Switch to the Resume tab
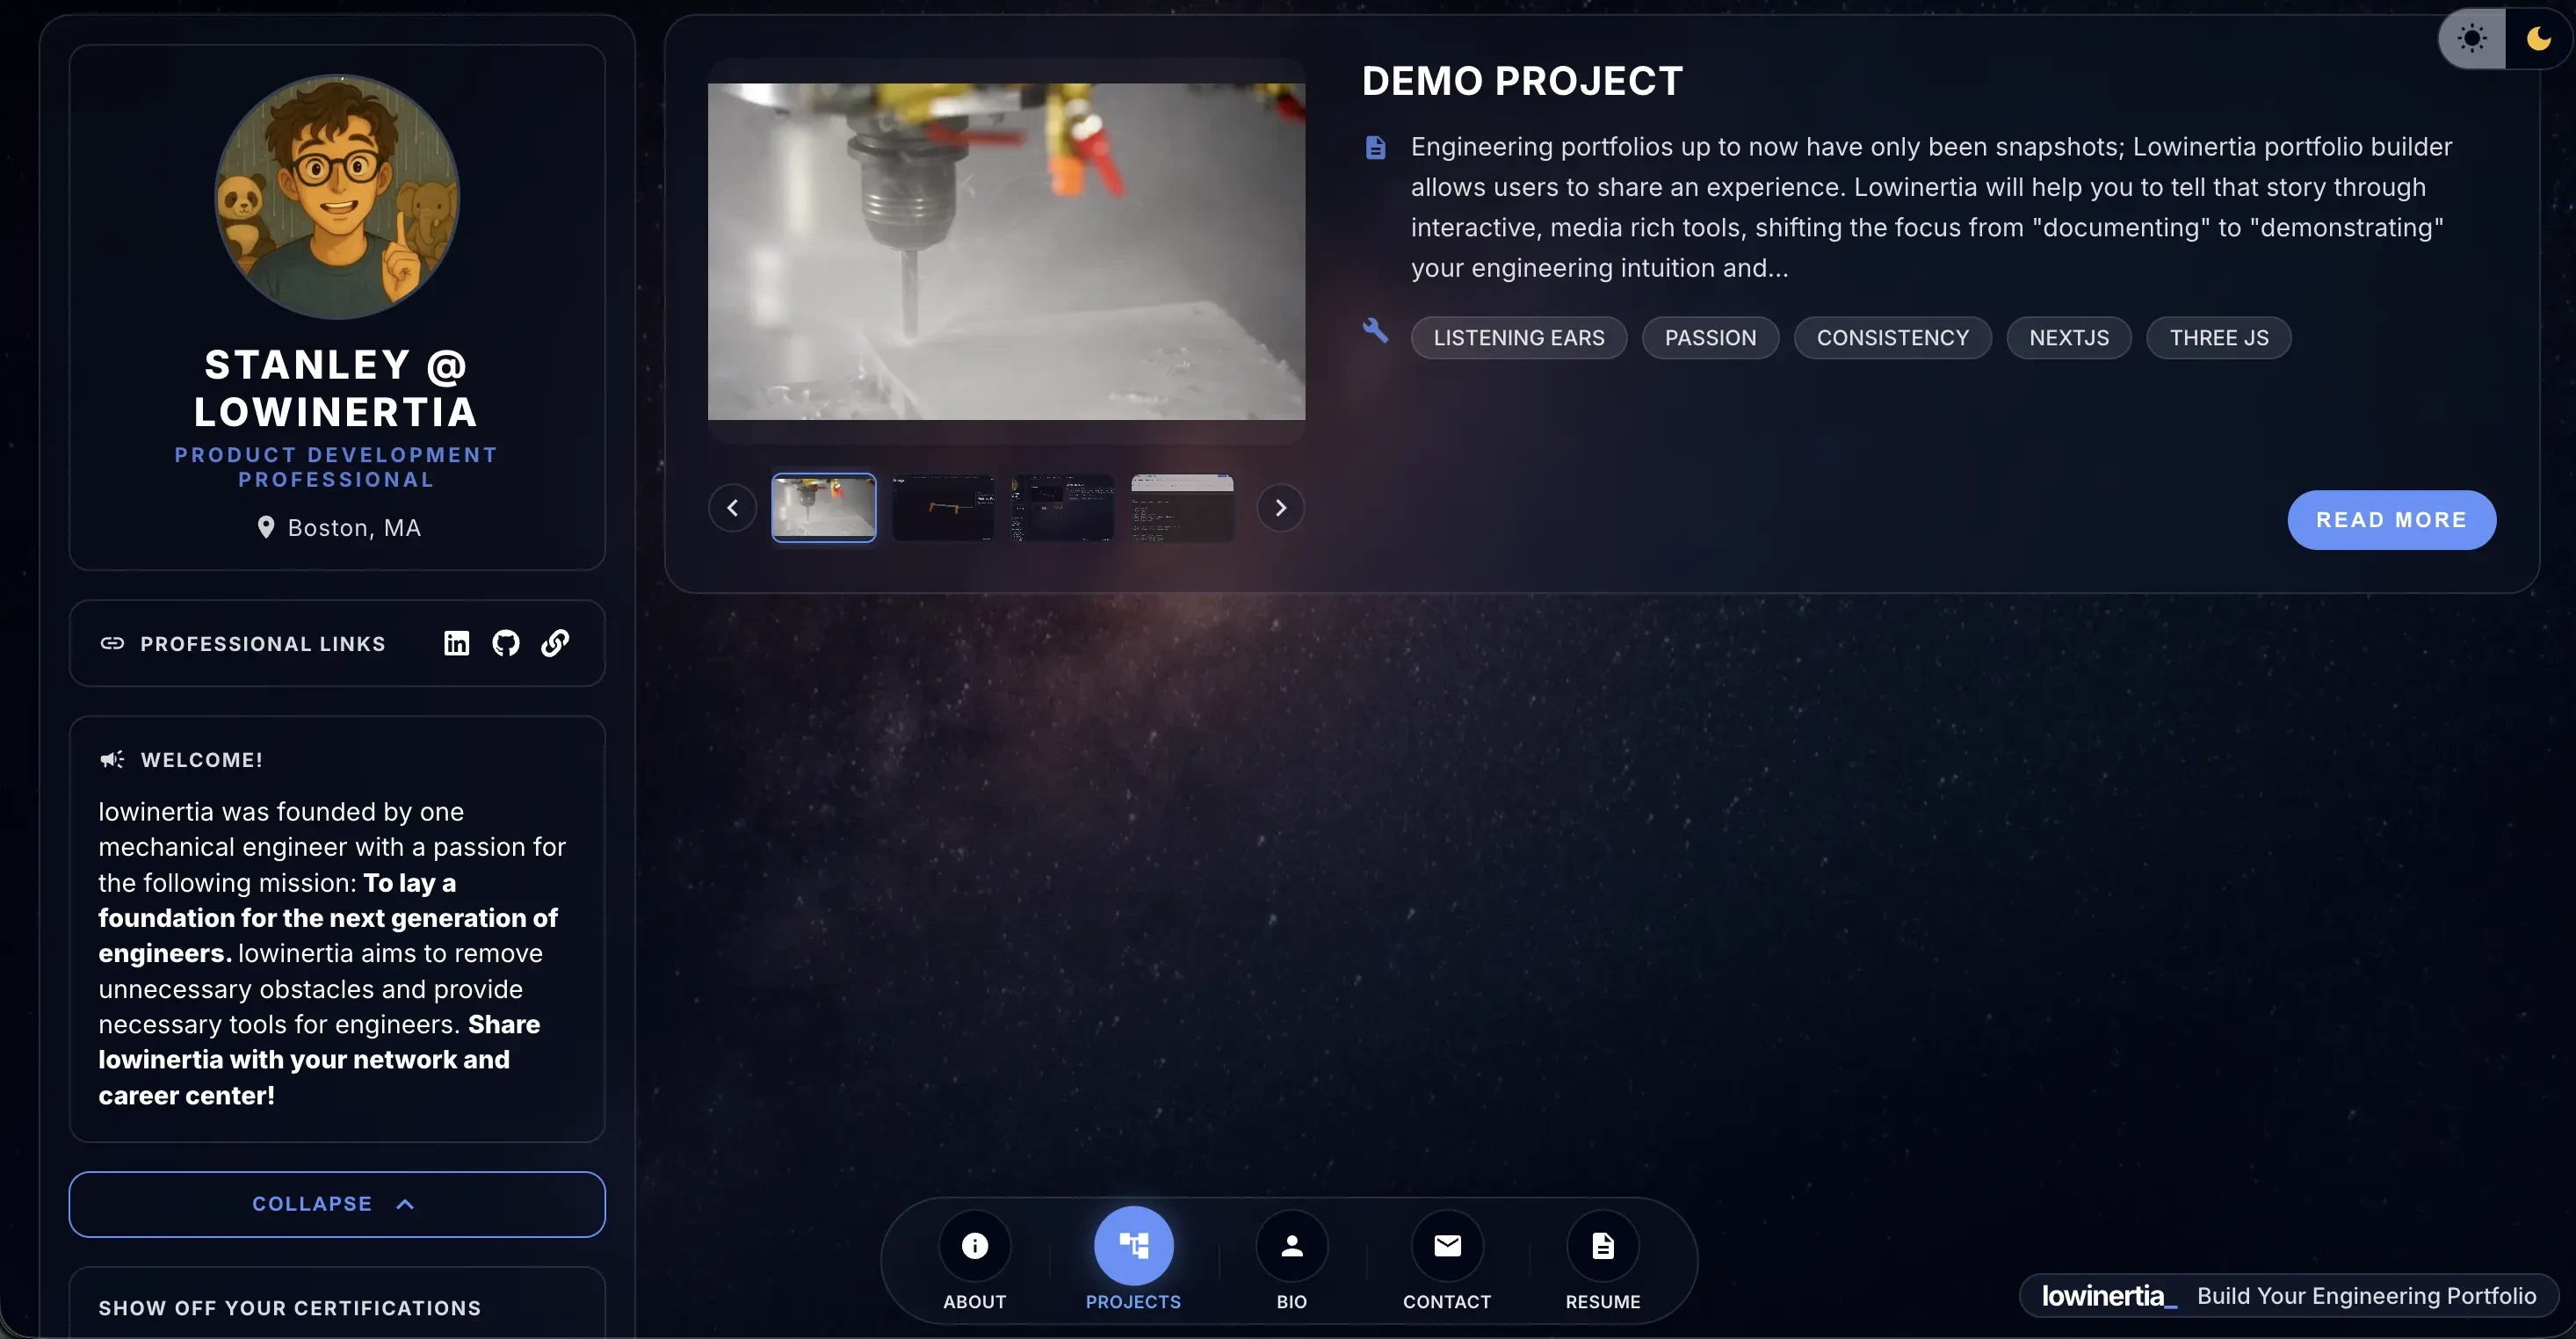The height and width of the screenshot is (1339, 2576). [x=1601, y=1245]
